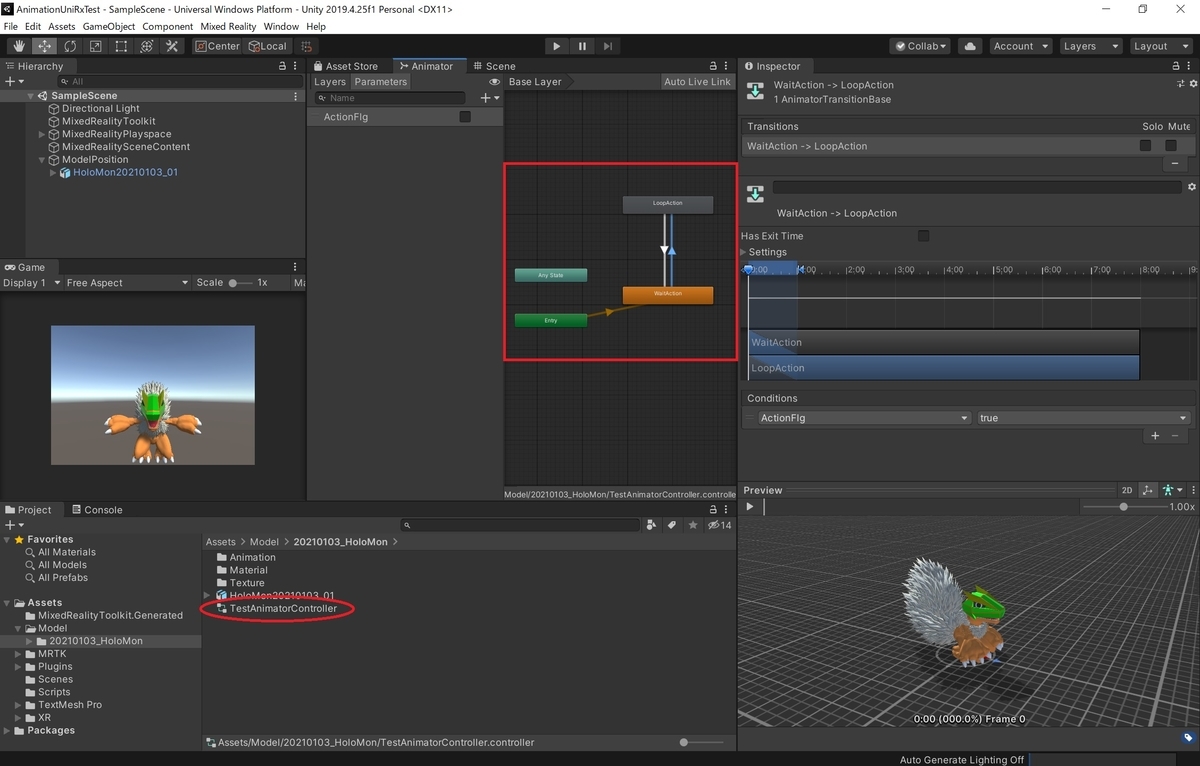
Task: Toggle ActionFlg parameter checkbox
Action: coord(465,117)
